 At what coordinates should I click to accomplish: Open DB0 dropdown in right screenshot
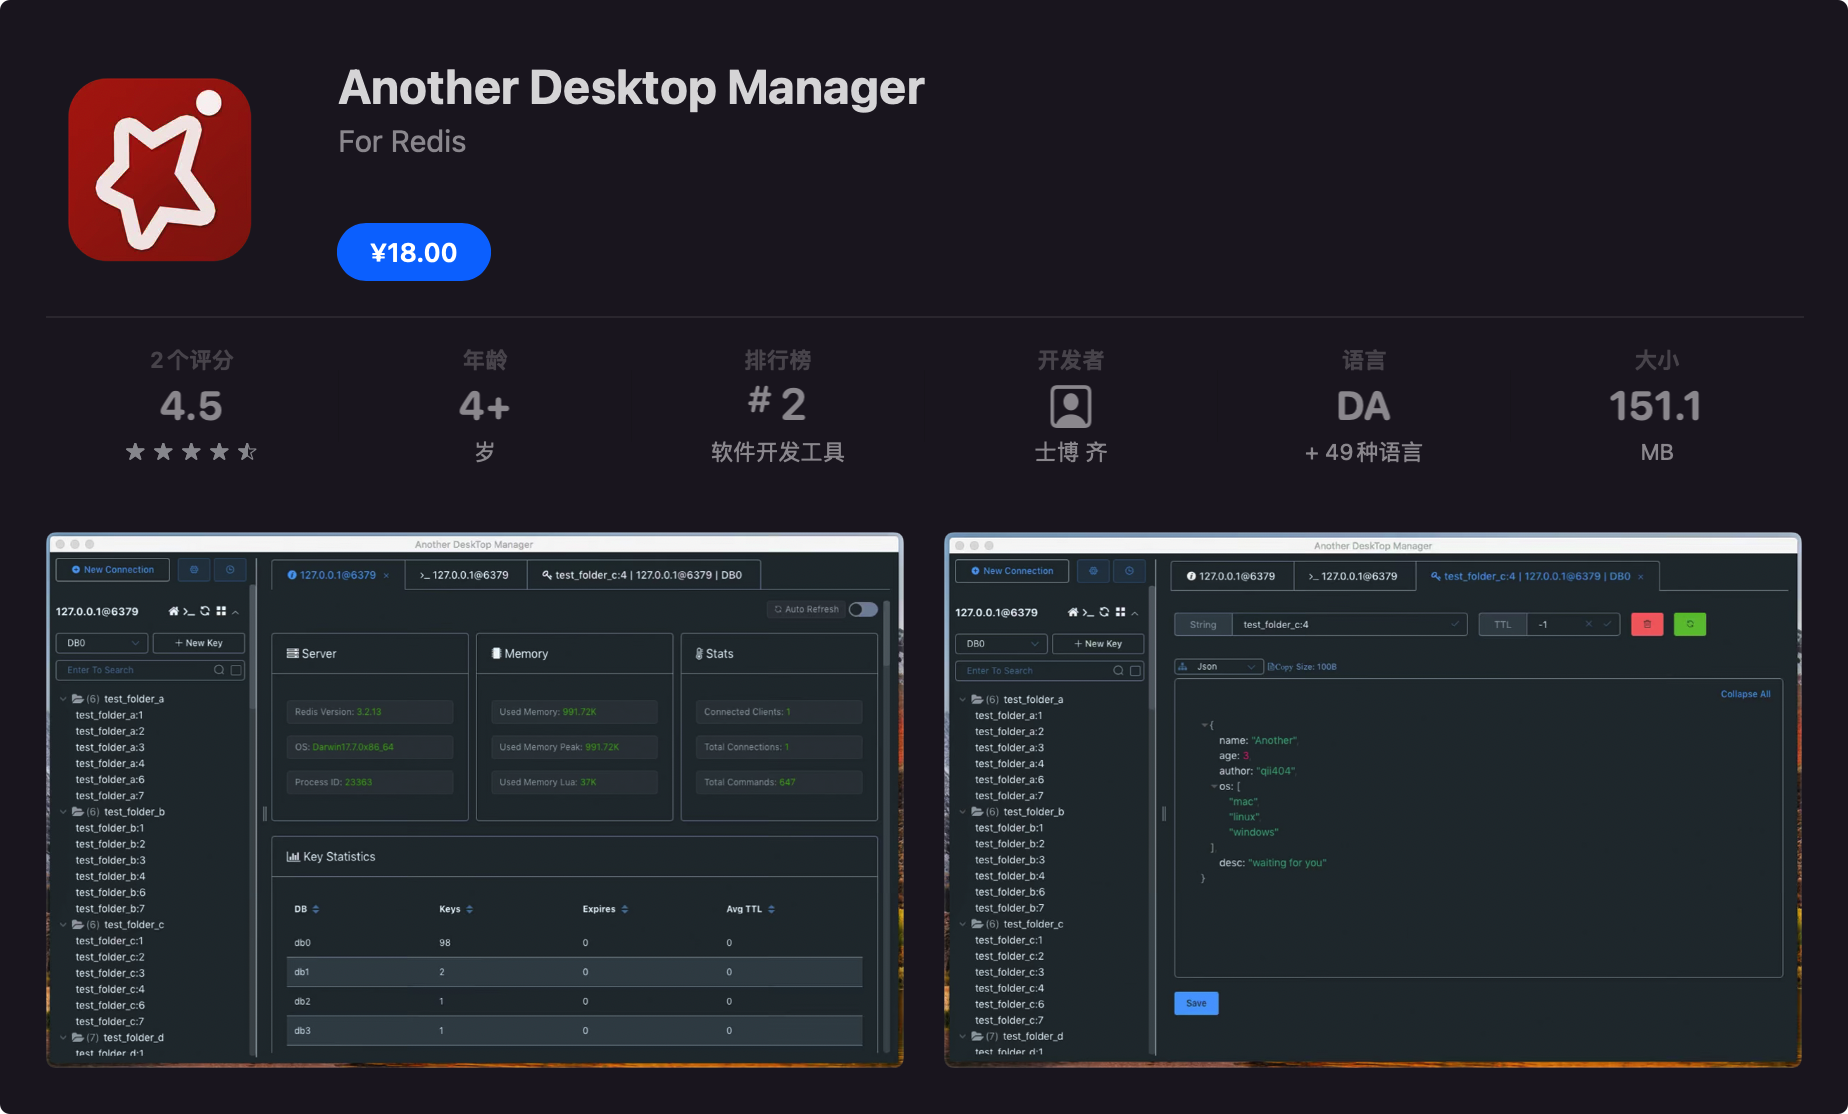point(1001,644)
